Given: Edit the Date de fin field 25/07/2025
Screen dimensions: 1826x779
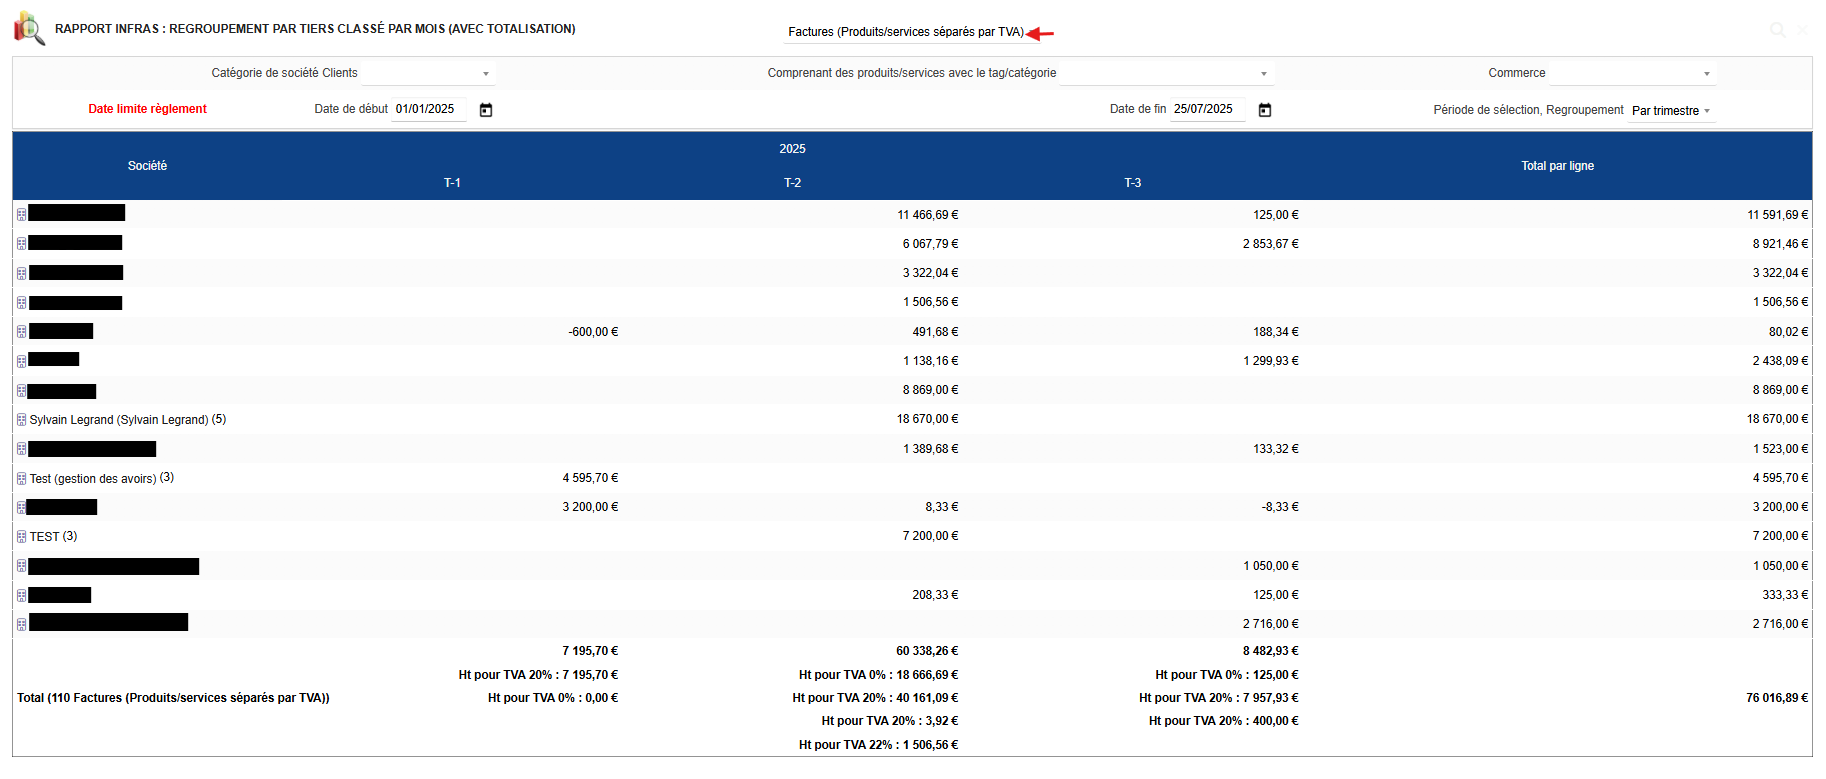Looking at the screenshot, I should click(x=1207, y=109).
